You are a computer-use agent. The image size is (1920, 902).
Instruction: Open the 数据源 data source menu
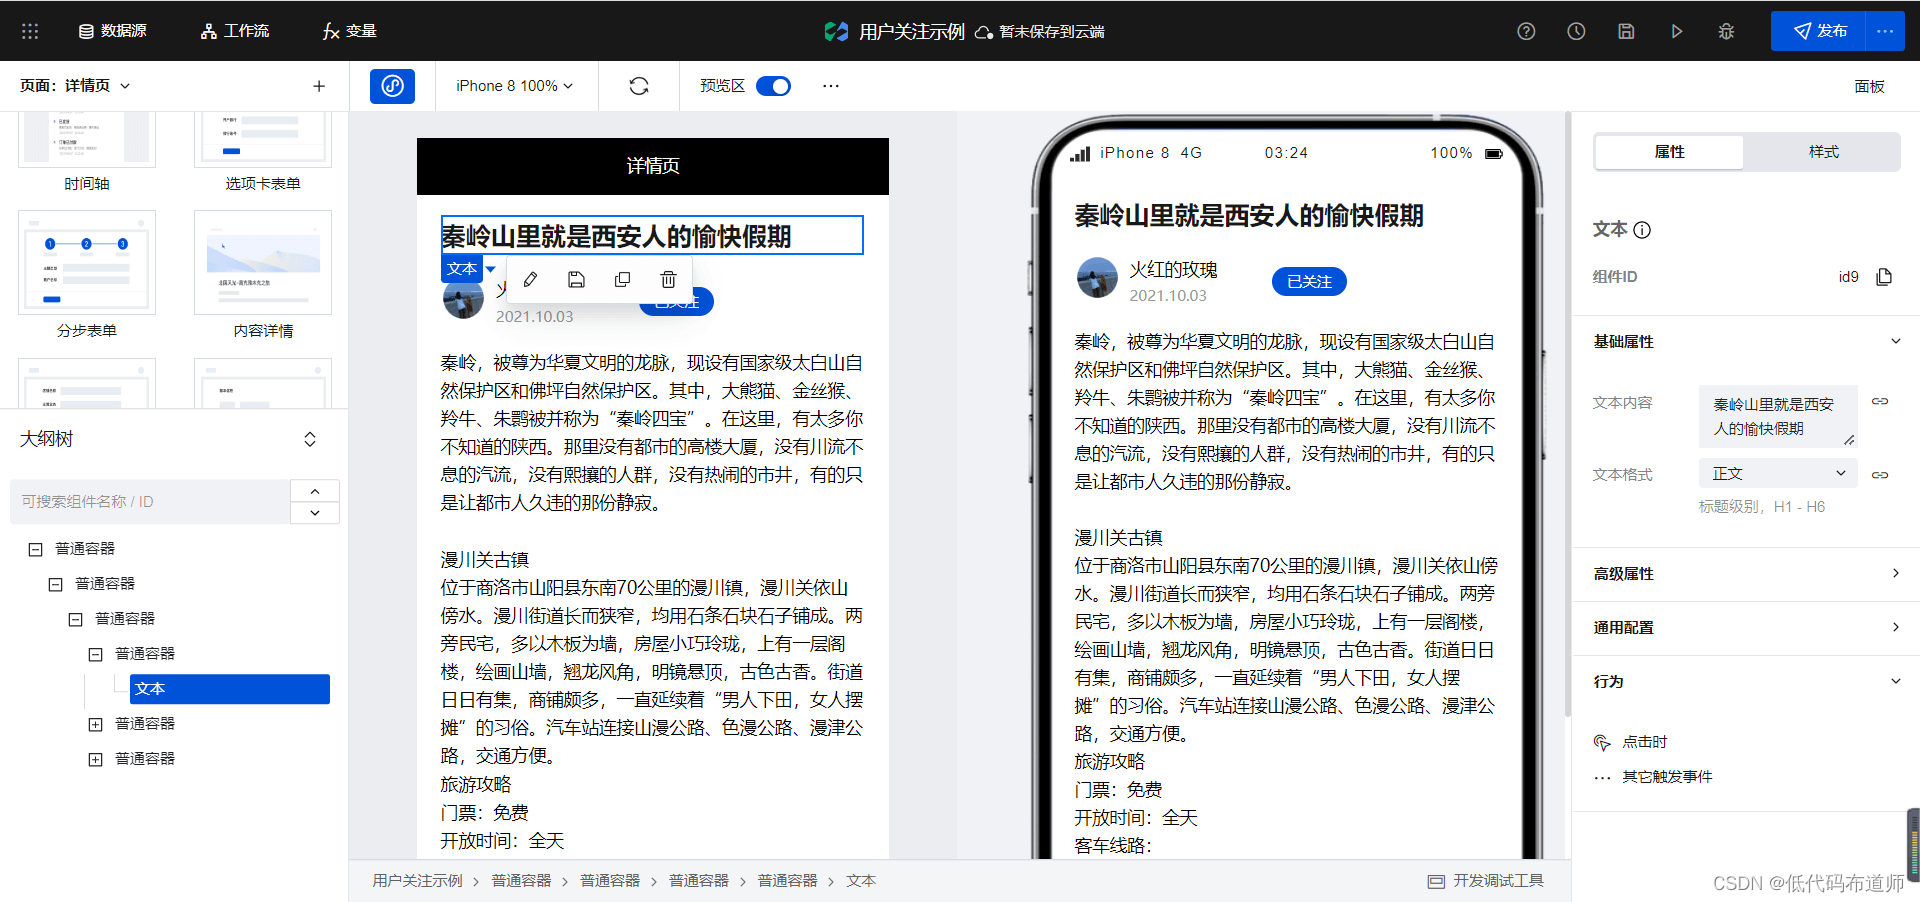(x=113, y=31)
